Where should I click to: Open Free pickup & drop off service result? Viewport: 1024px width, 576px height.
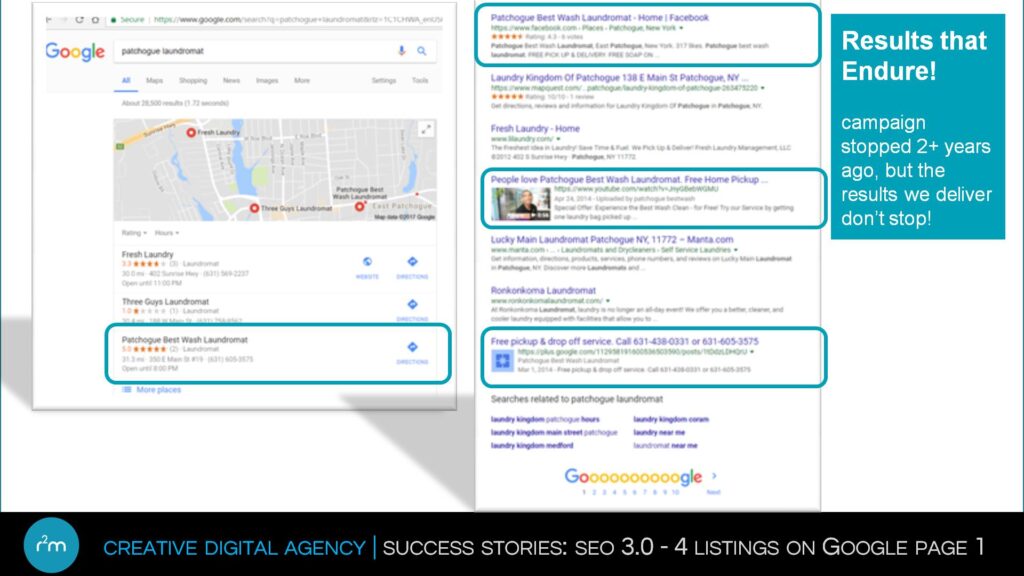[624, 342]
